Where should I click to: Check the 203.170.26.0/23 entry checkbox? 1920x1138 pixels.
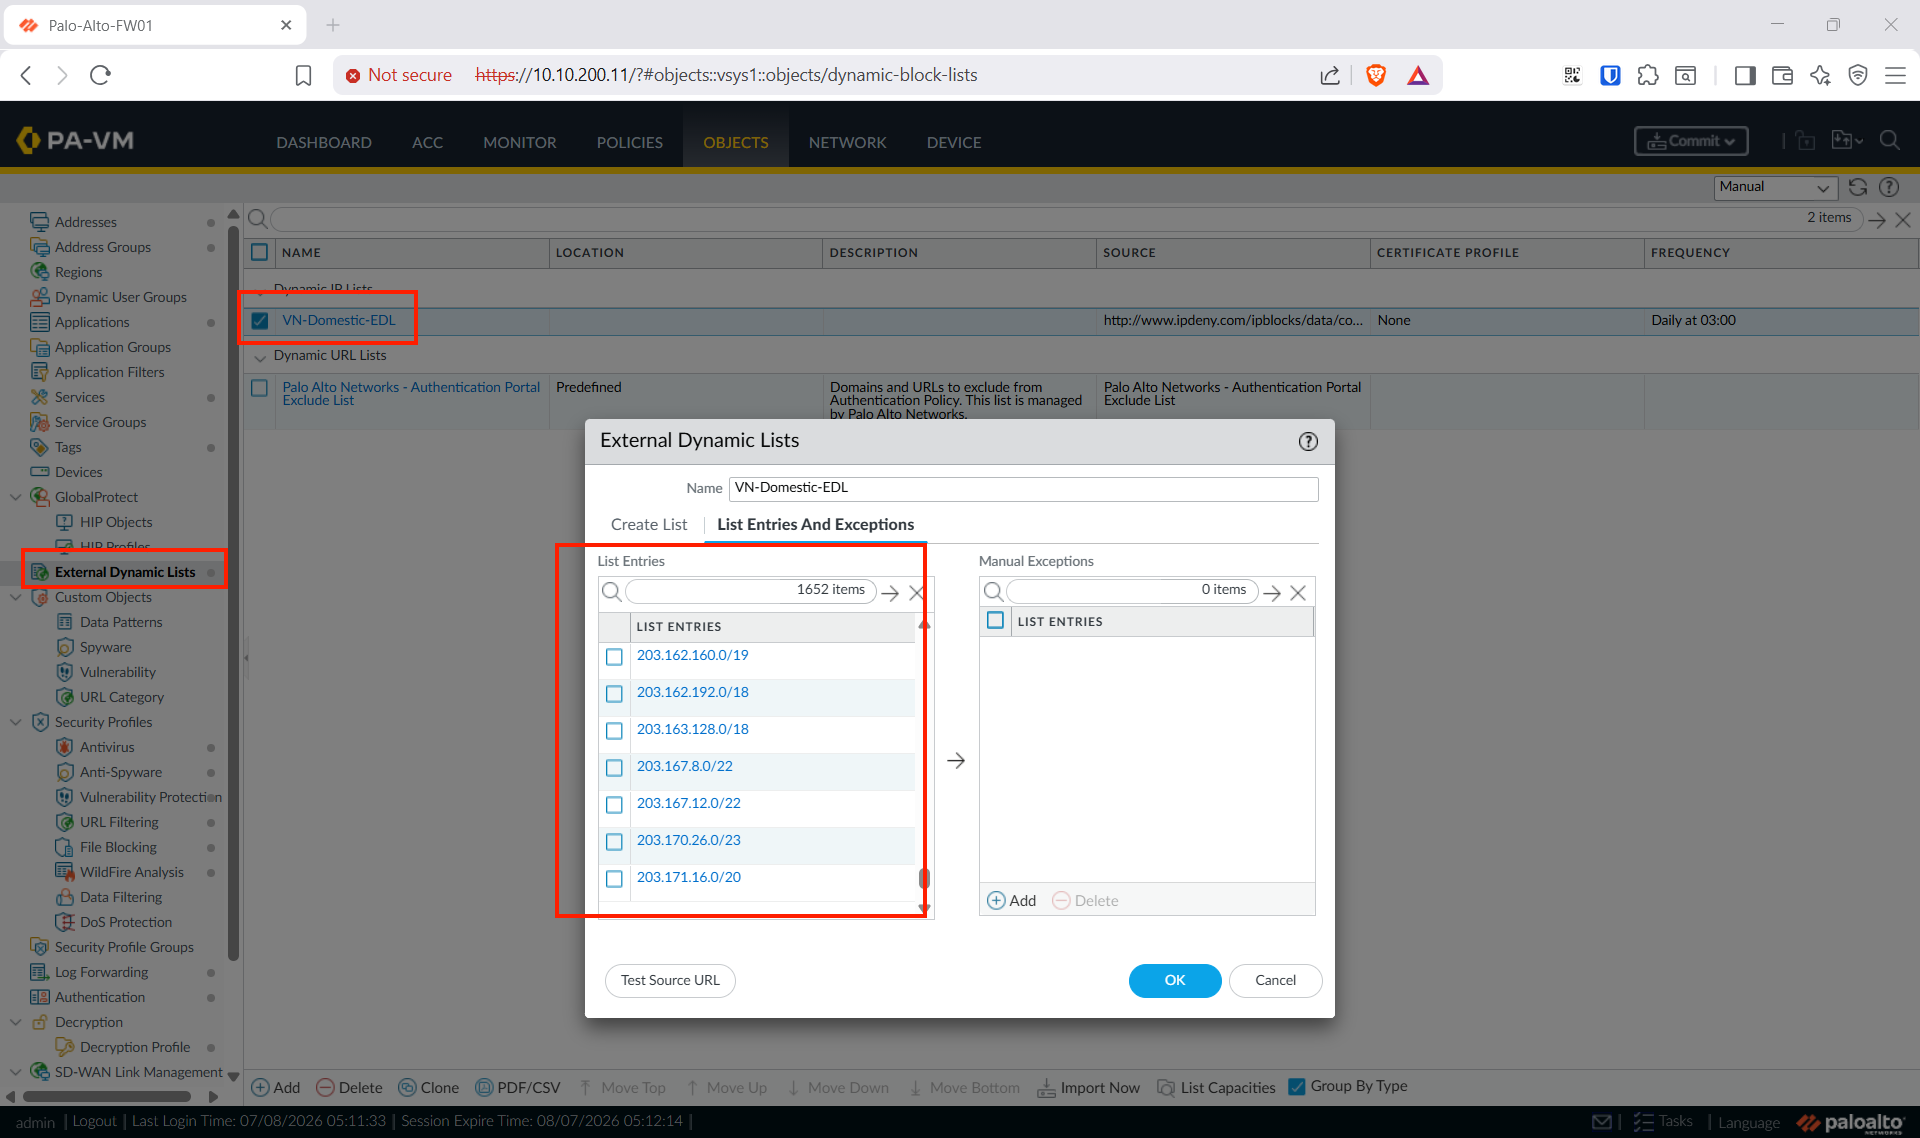click(x=614, y=842)
